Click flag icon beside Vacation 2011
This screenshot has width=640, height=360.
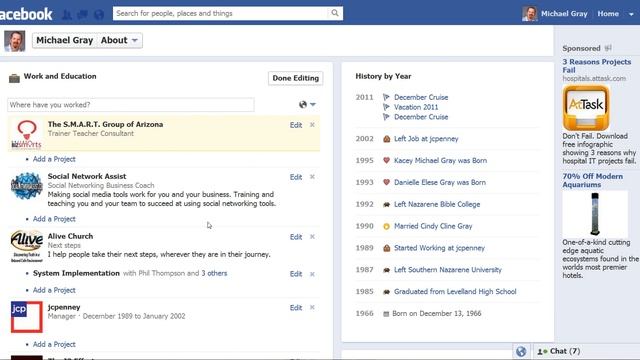click(x=386, y=107)
